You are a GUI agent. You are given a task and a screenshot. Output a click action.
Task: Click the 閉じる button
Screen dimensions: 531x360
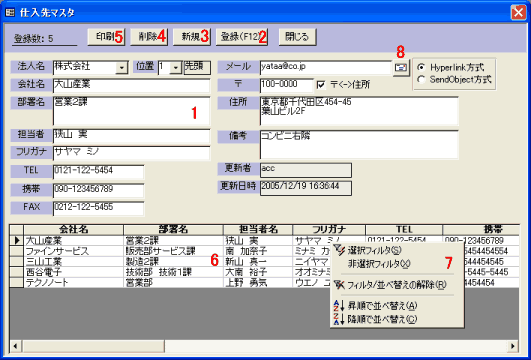click(x=297, y=37)
